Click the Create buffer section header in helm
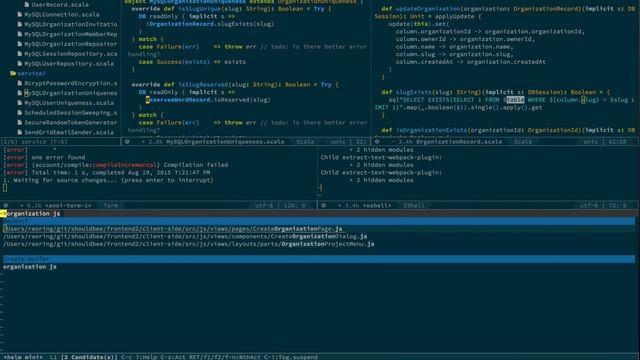The height and width of the screenshot is (360, 640). [x=319, y=259]
